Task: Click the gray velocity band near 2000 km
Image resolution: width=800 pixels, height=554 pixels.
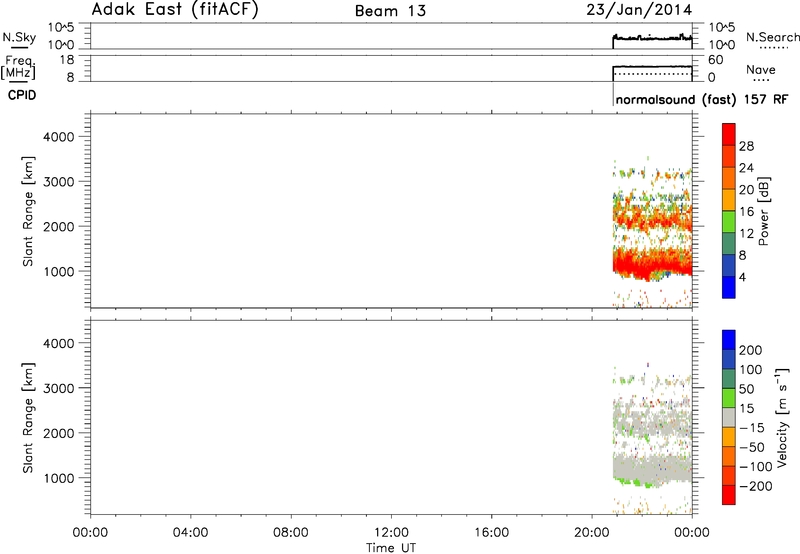Action: (652, 421)
